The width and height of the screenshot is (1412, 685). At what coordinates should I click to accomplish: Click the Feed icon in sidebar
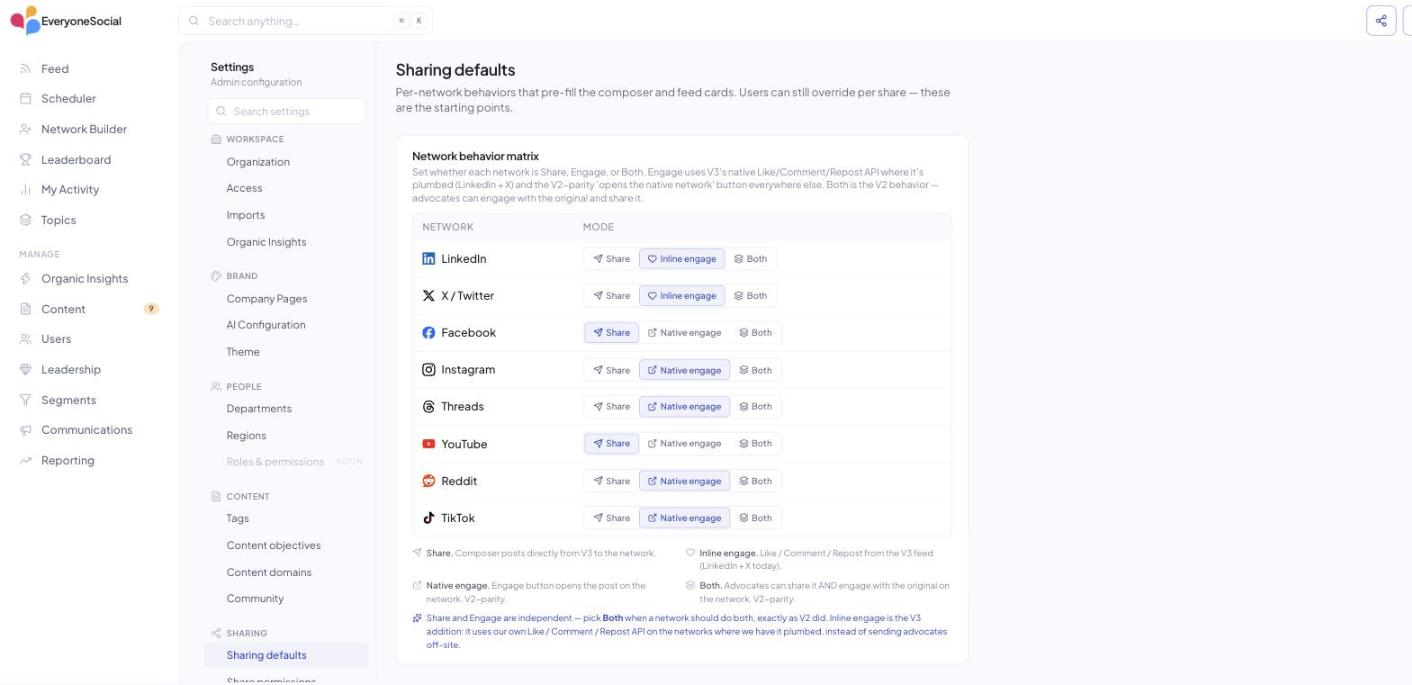tap(26, 69)
